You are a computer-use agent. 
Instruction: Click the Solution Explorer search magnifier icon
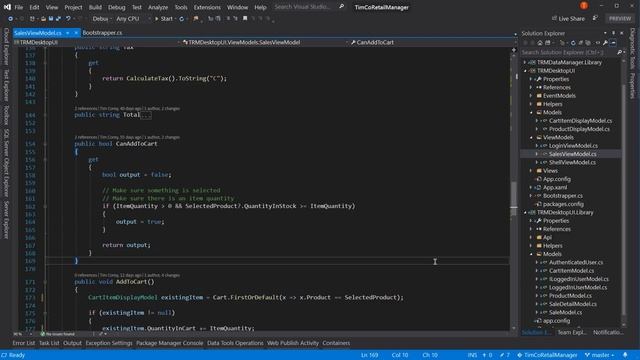620,52
